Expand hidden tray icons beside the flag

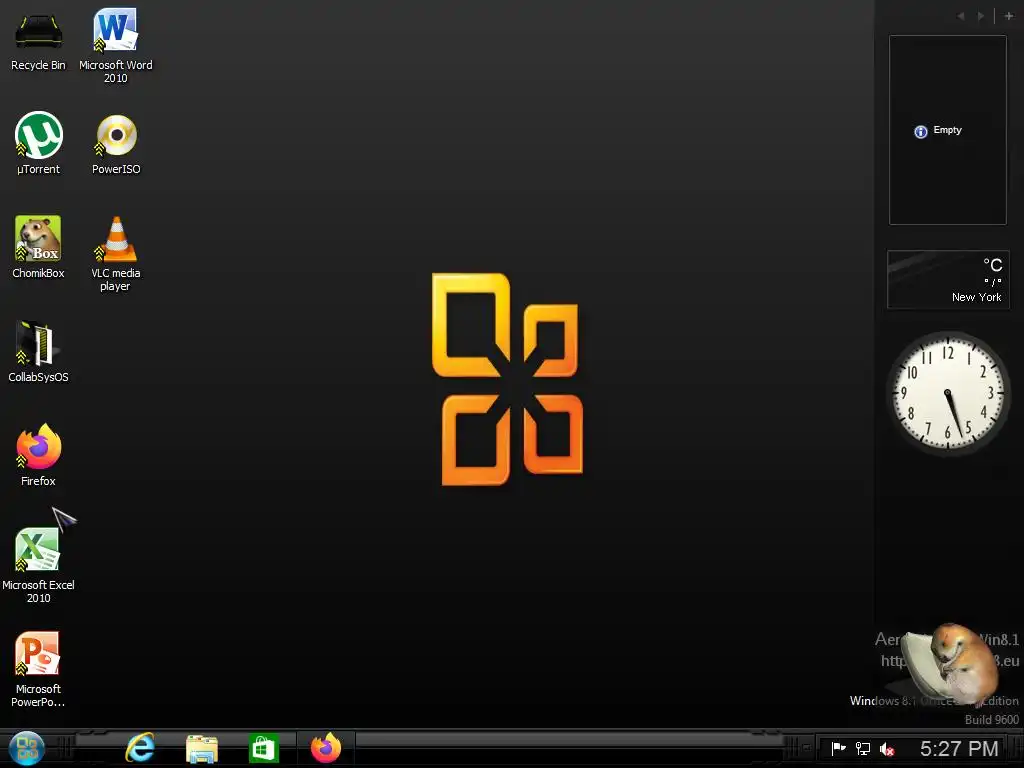click(x=807, y=748)
